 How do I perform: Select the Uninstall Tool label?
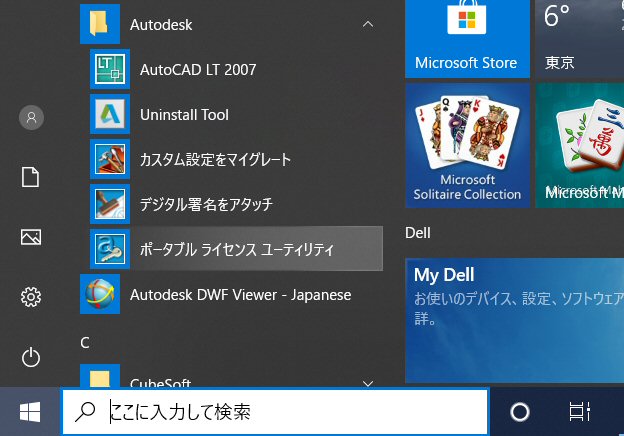184,115
